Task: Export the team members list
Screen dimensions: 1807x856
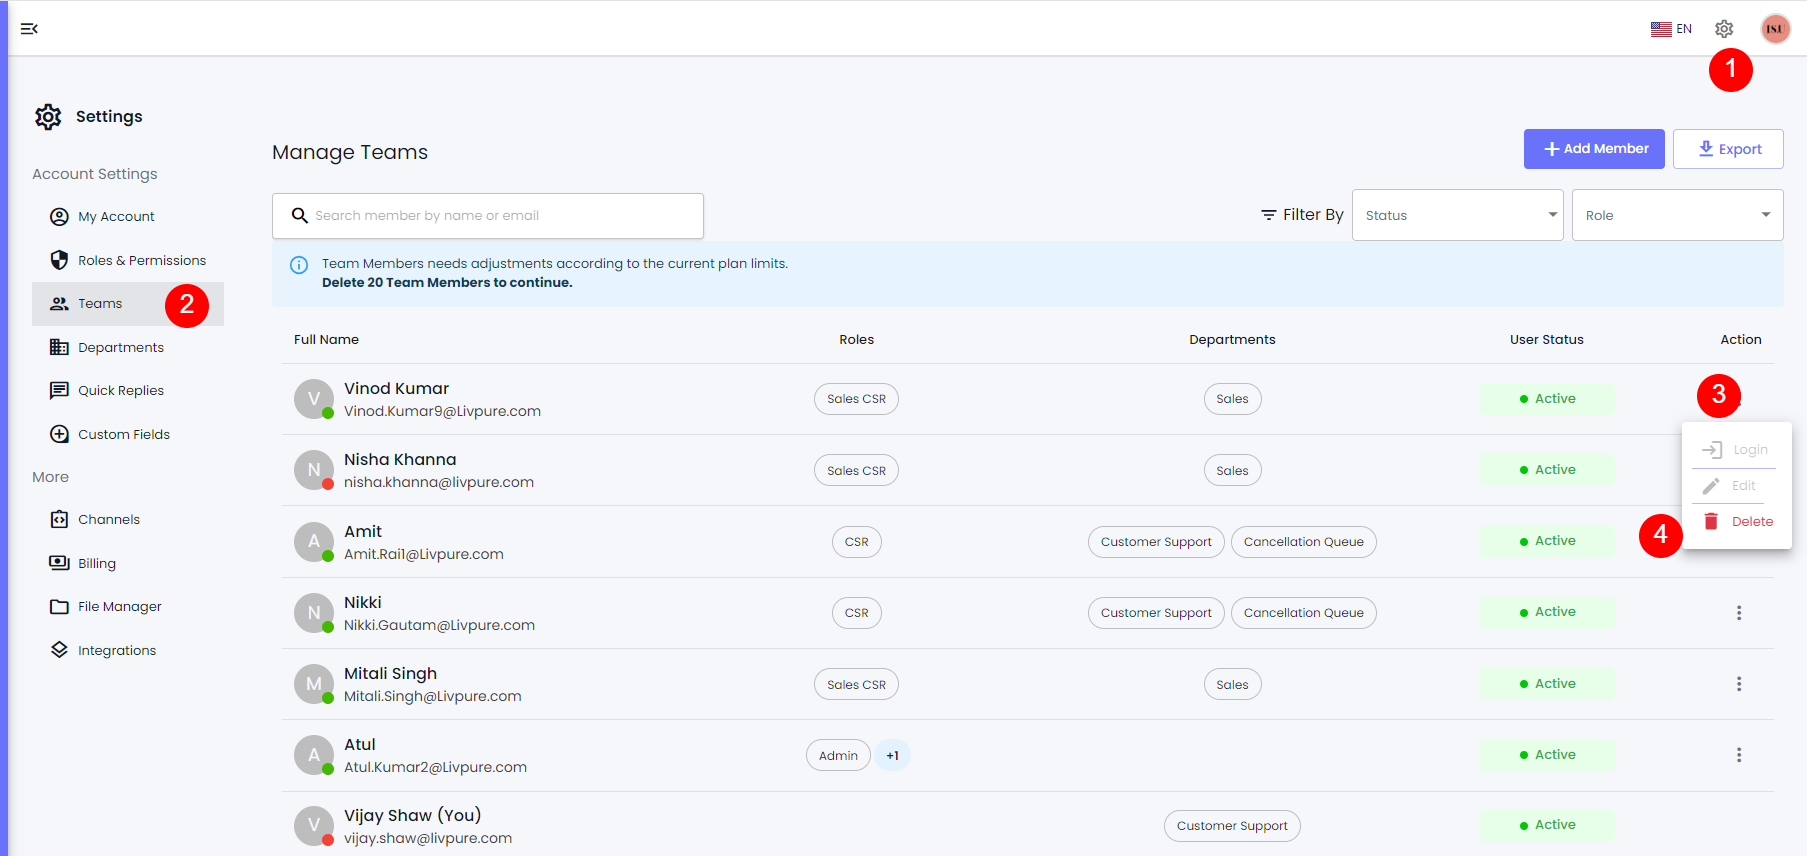Action: (1728, 149)
